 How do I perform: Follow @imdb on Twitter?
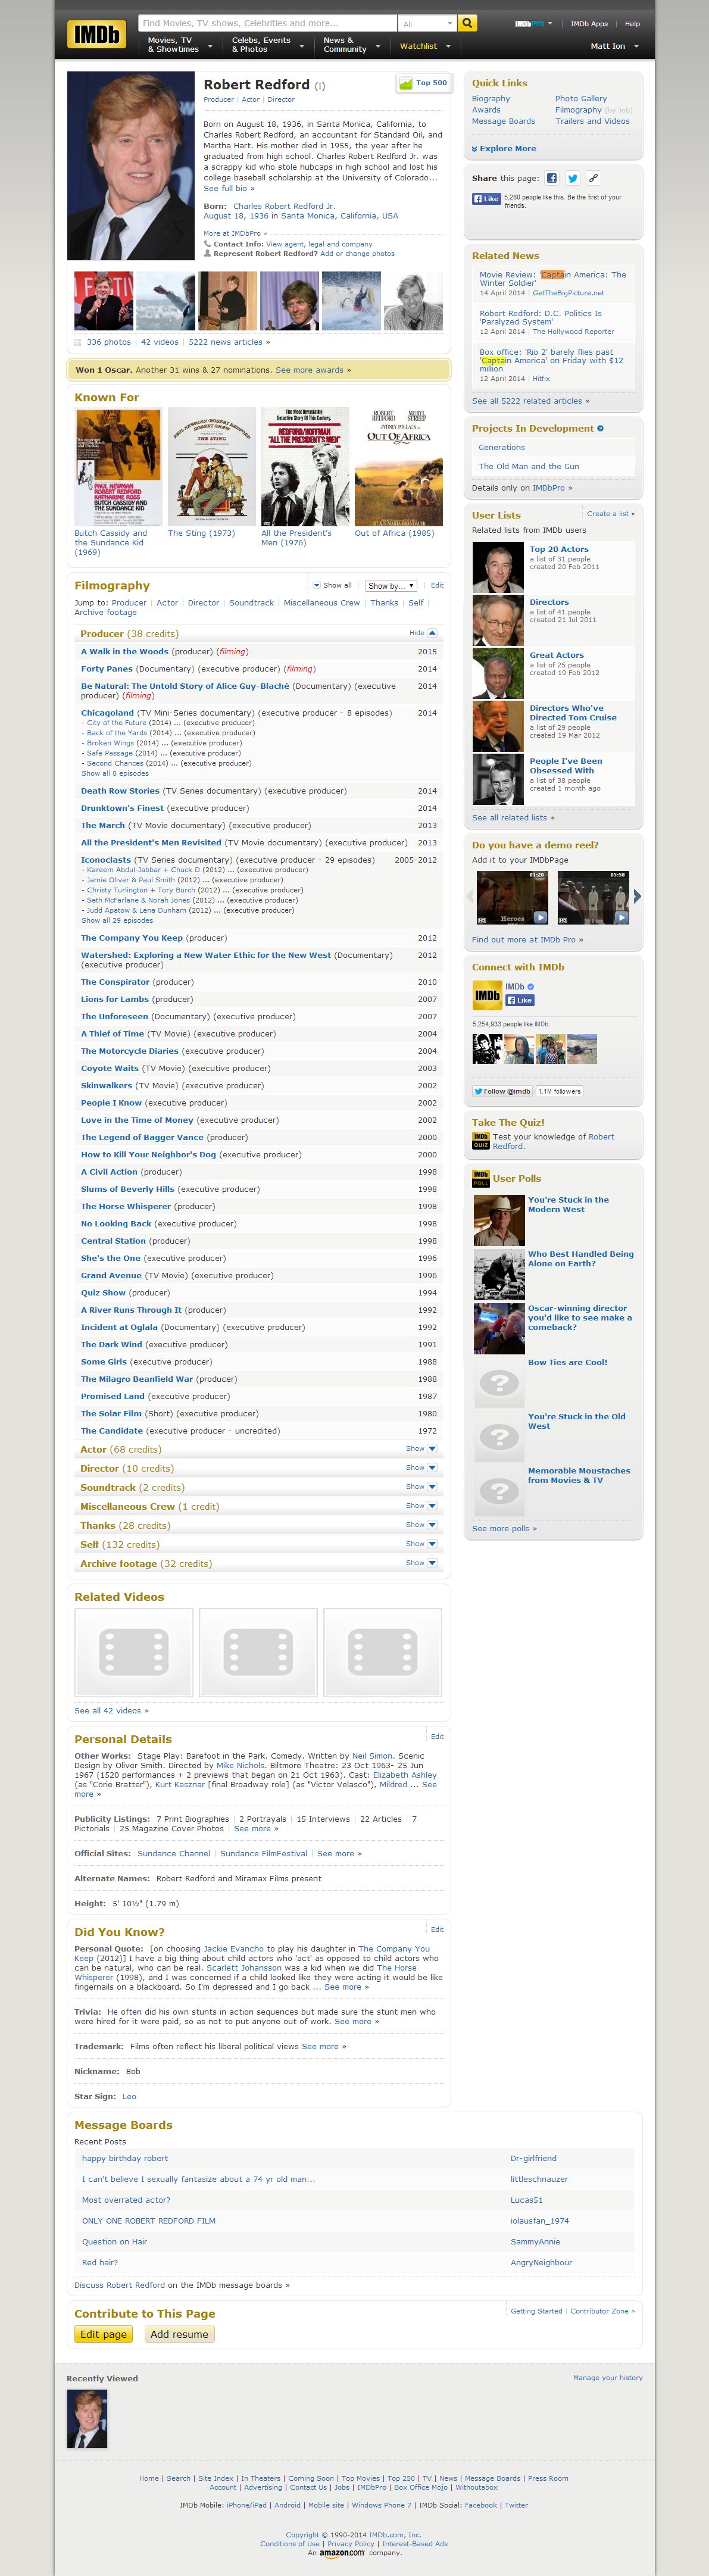(x=503, y=1091)
